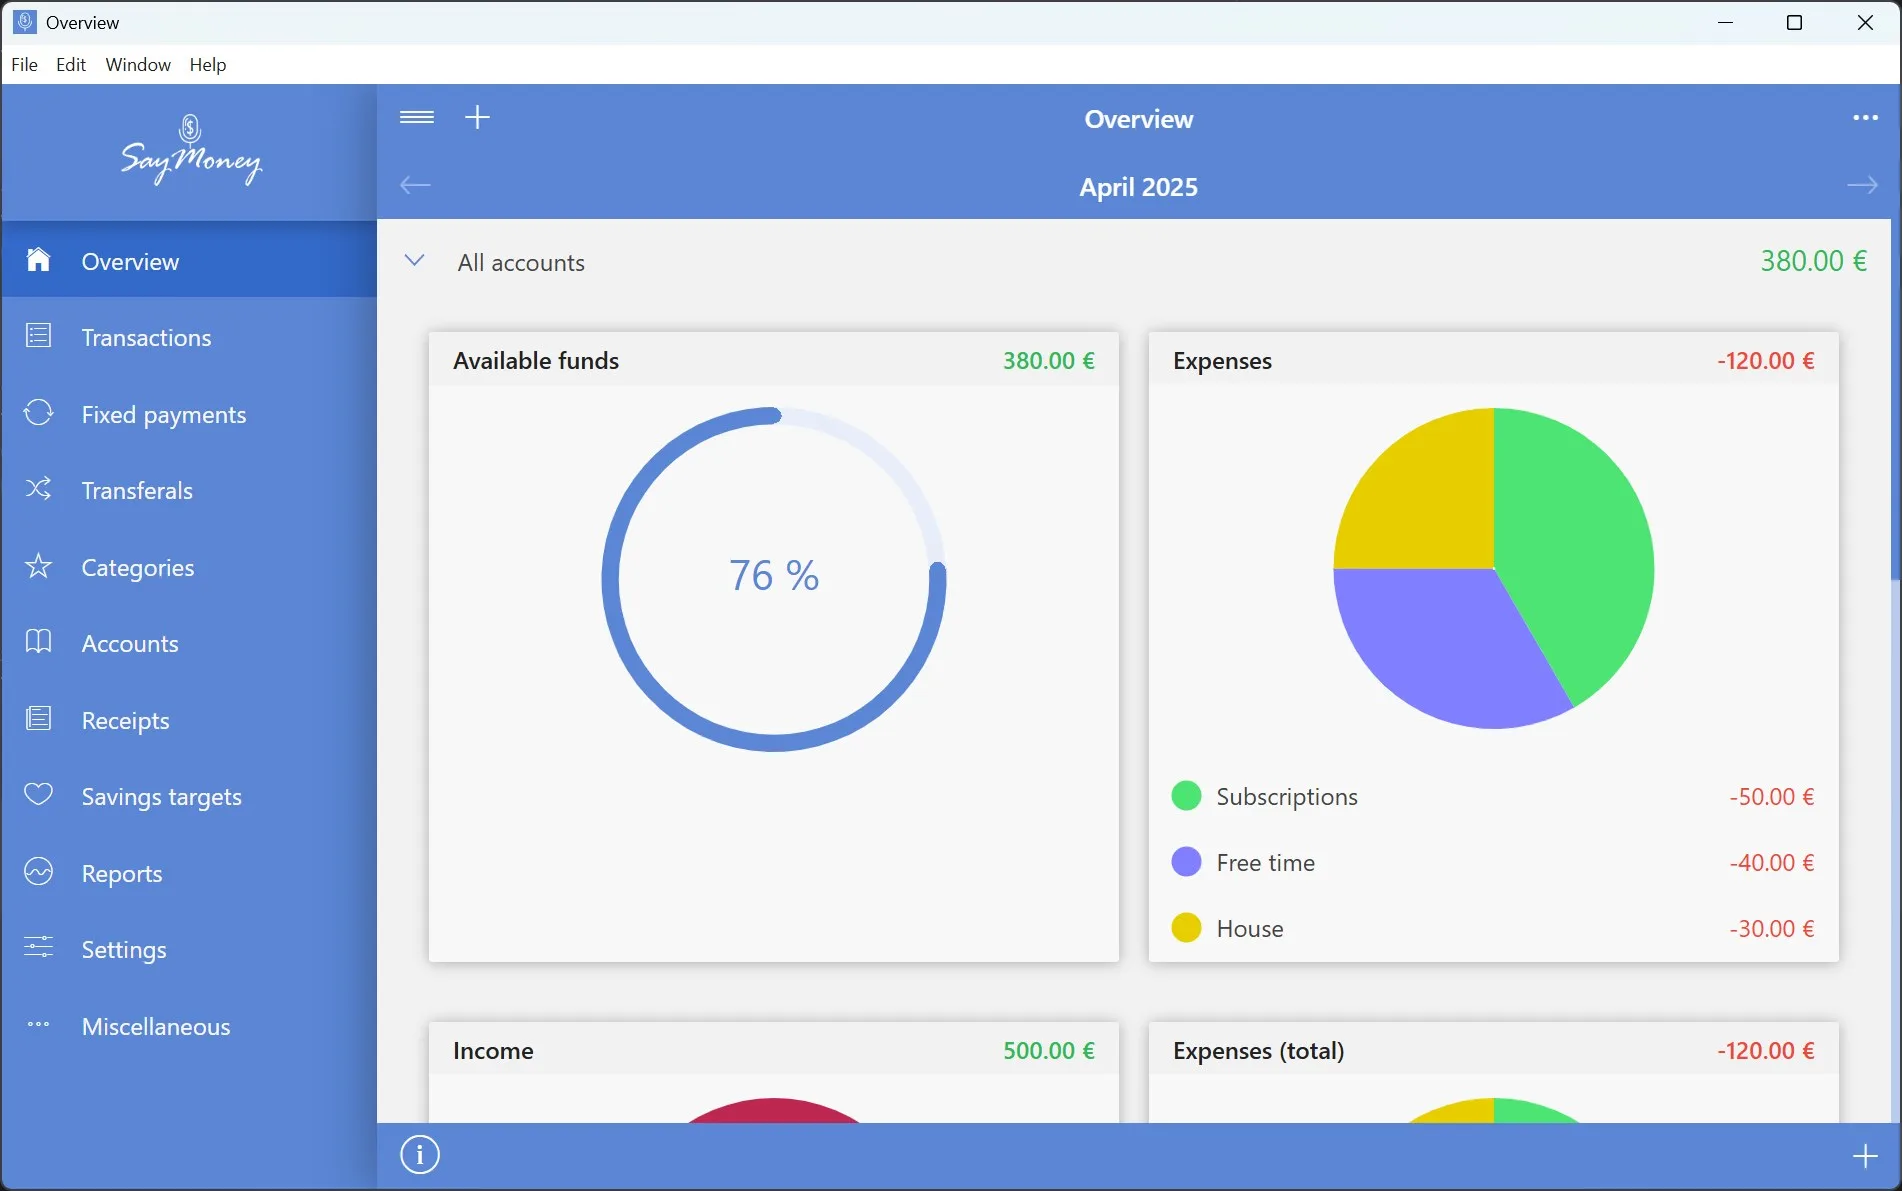Click the Free time legend row text

pyautogui.click(x=1265, y=863)
